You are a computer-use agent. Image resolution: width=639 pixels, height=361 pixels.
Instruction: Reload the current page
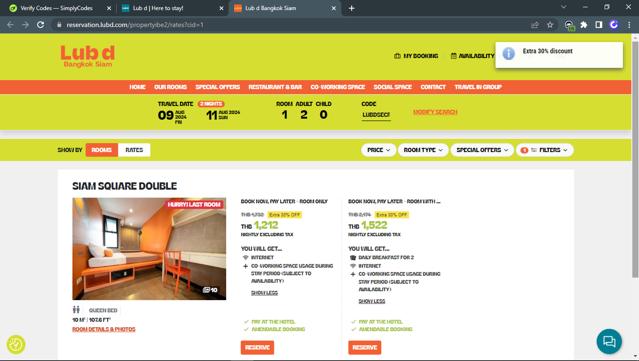click(40, 25)
